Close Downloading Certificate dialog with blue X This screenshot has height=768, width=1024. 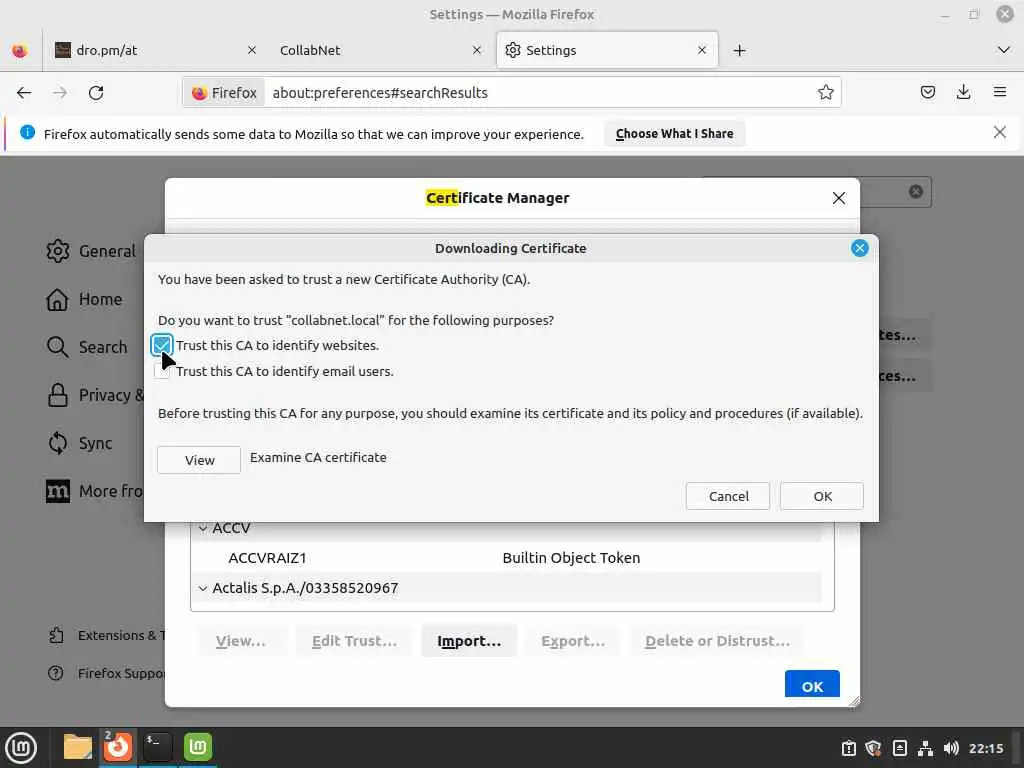coord(859,248)
